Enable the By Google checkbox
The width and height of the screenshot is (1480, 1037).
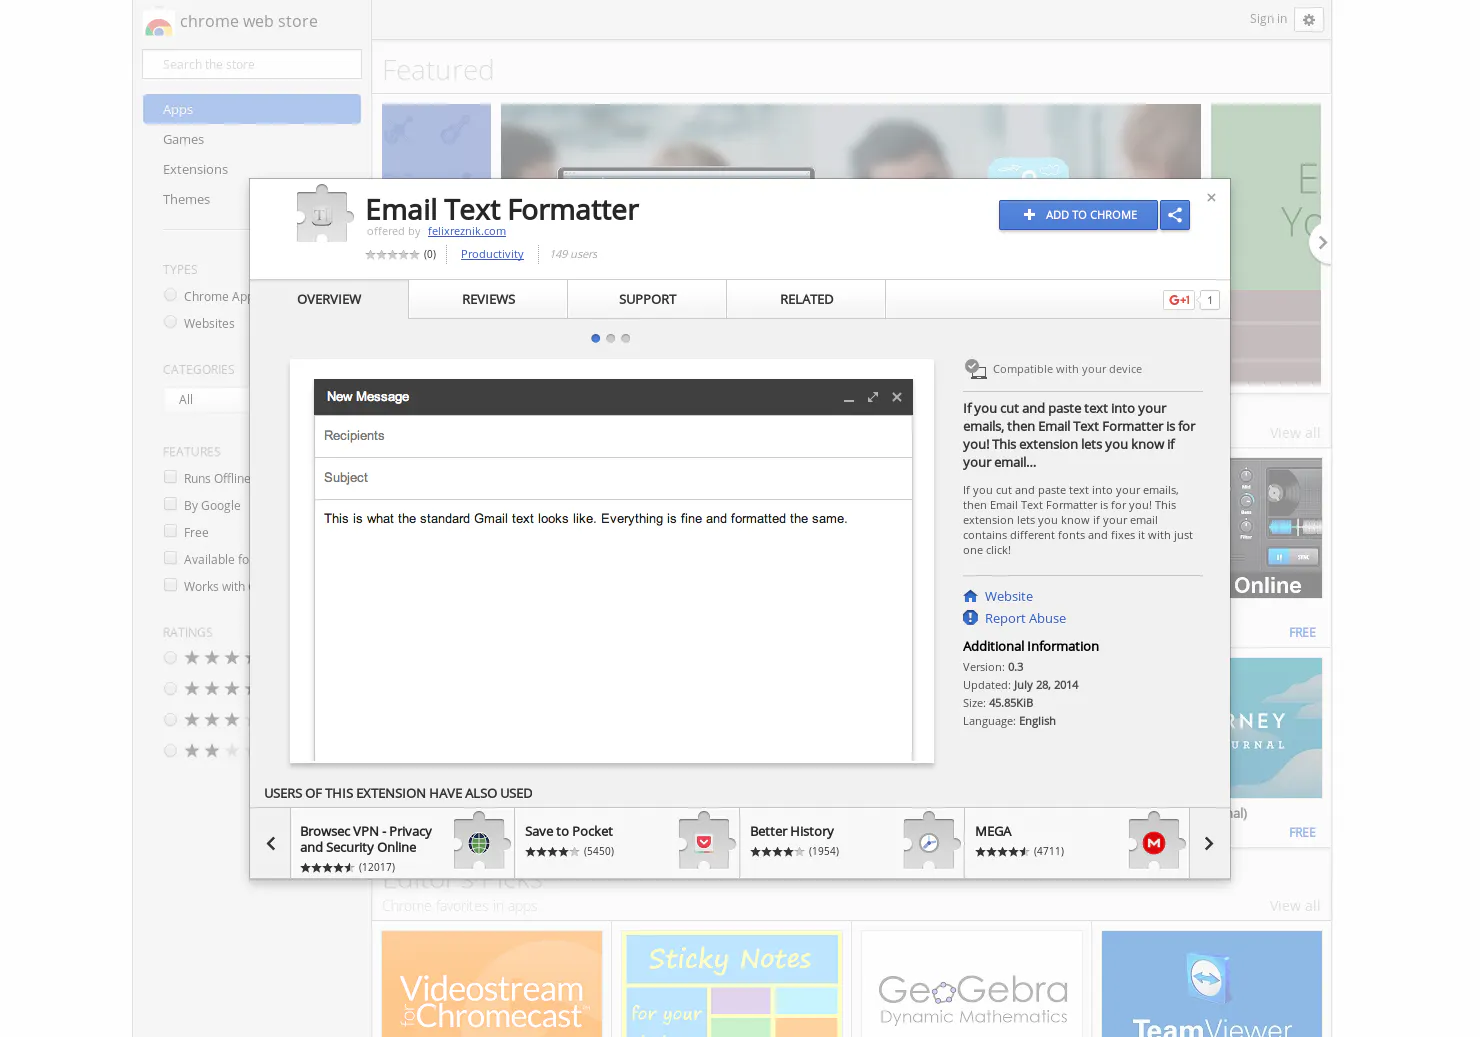click(170, 504)
